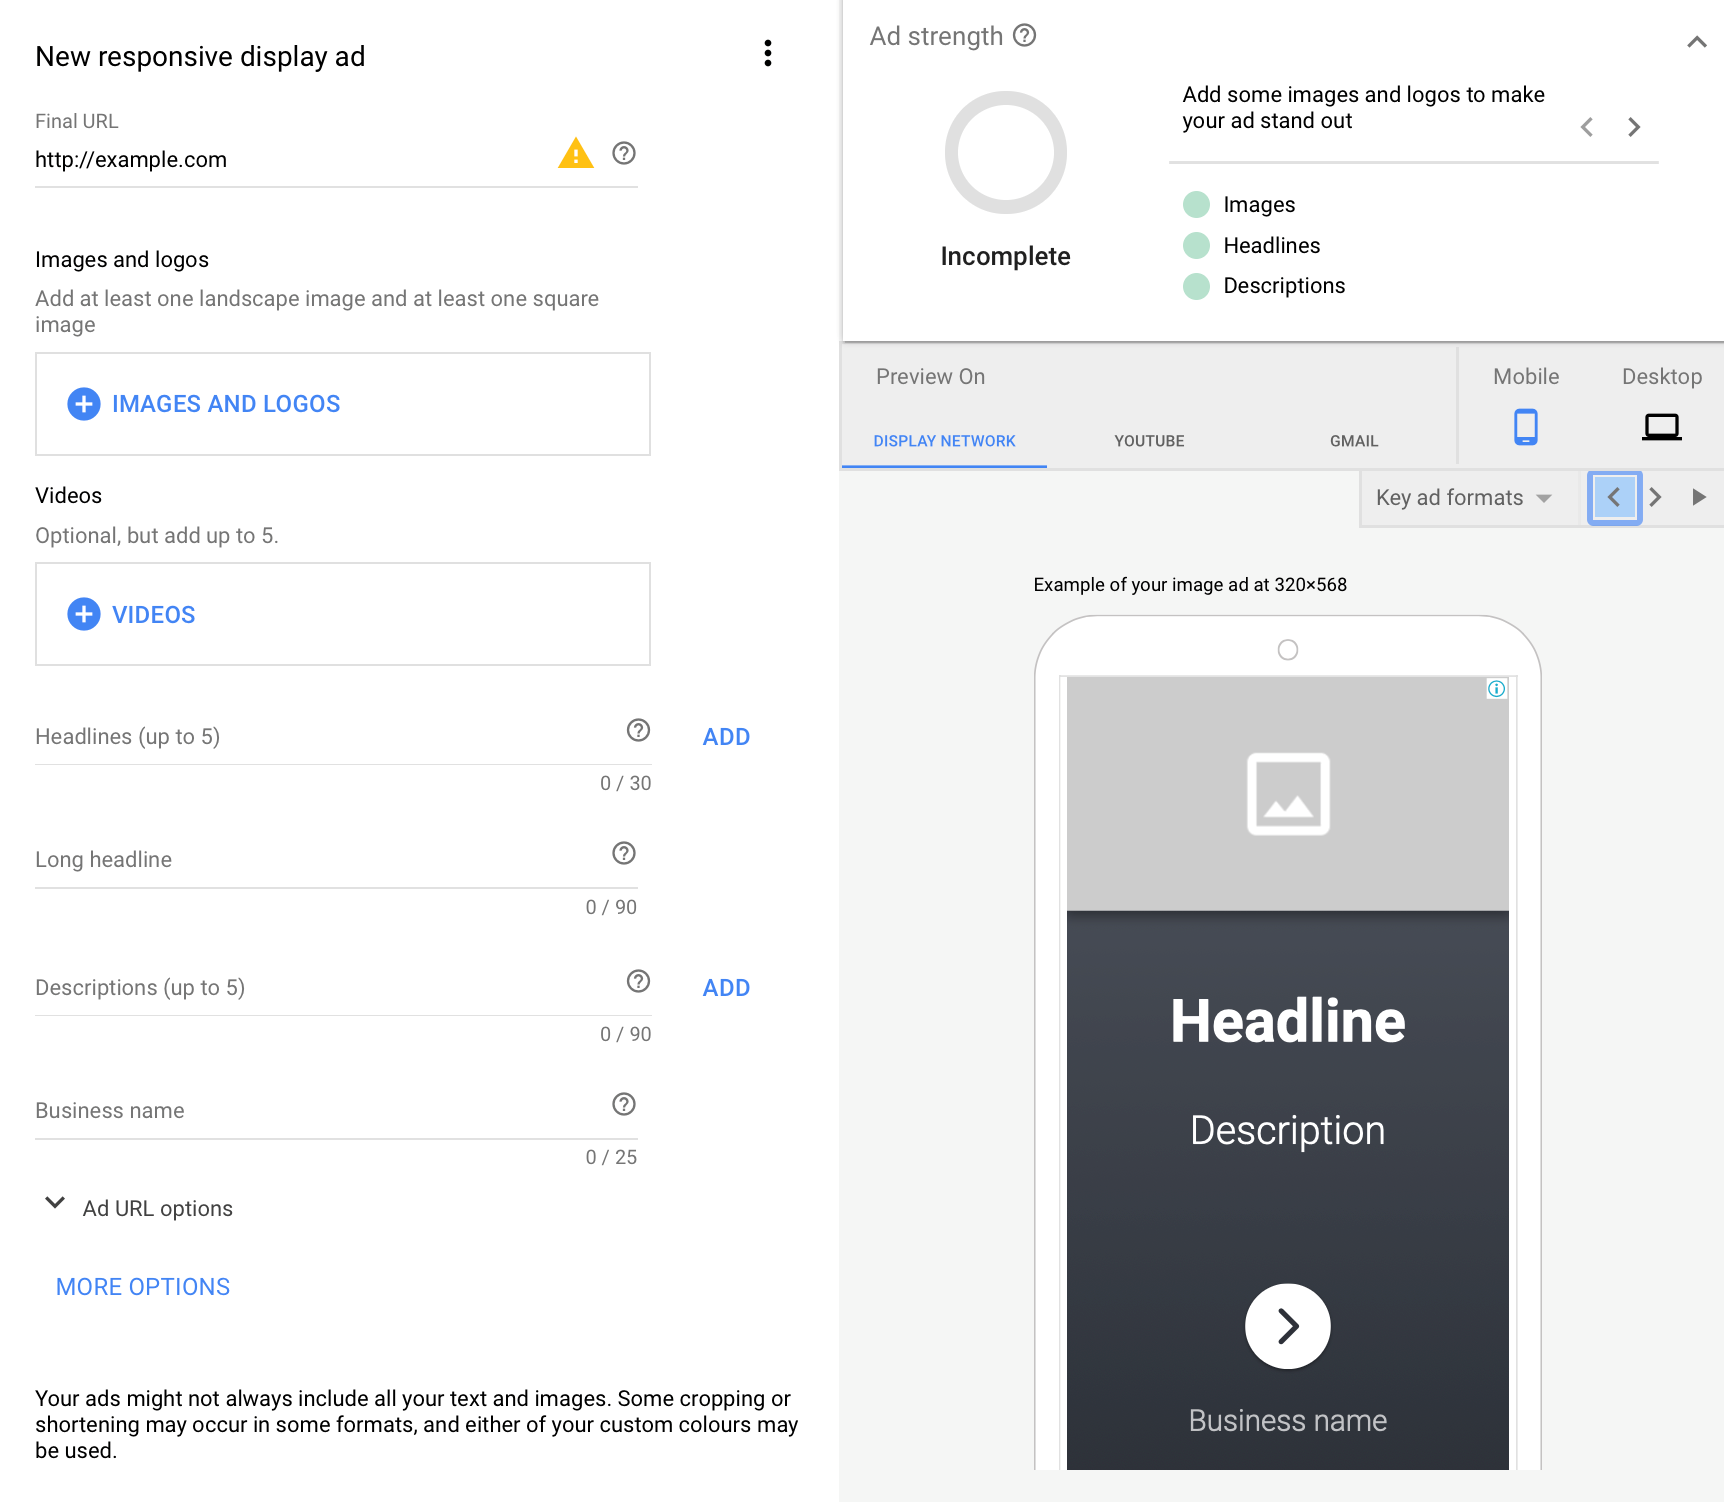
Task: Play ad format preview slideshow
Action: point(1698,497)
